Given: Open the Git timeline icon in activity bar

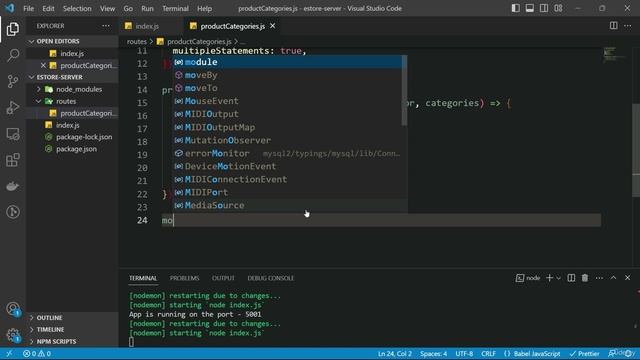Looking at the screenshot, I should tap(13, 212).
